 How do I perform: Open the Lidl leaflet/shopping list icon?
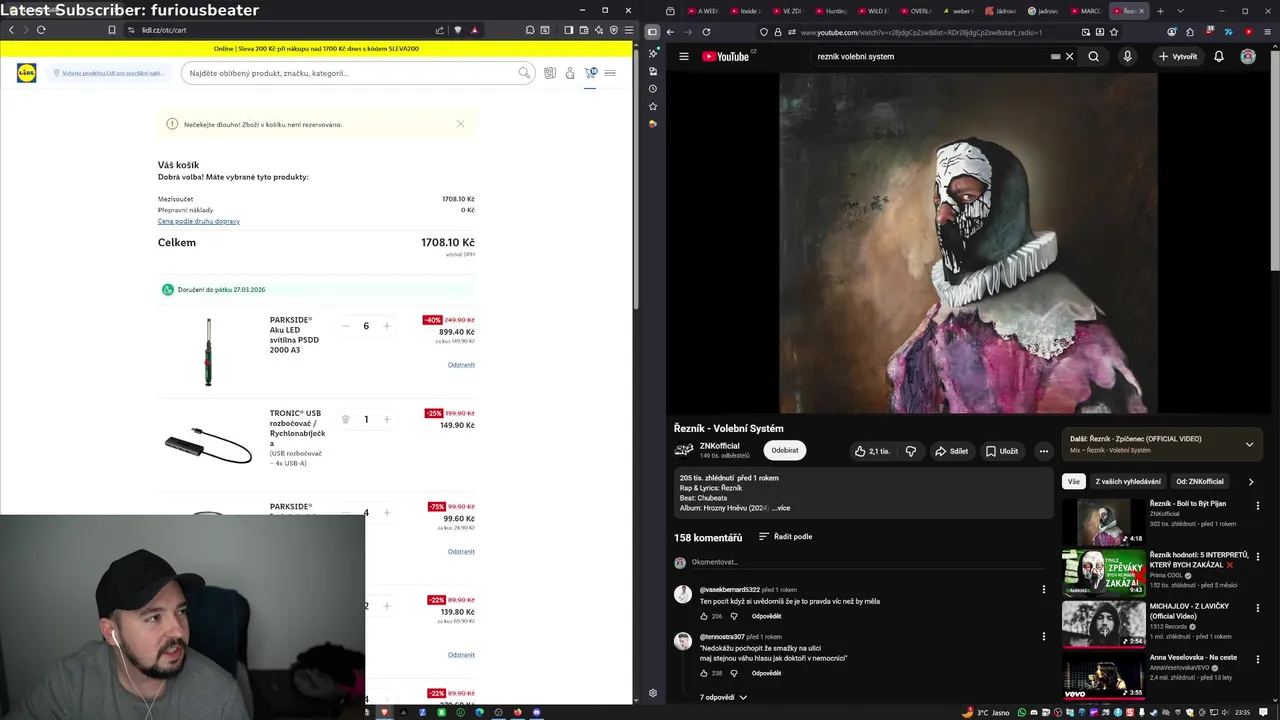pyautogui.click(x=550, y=73)
